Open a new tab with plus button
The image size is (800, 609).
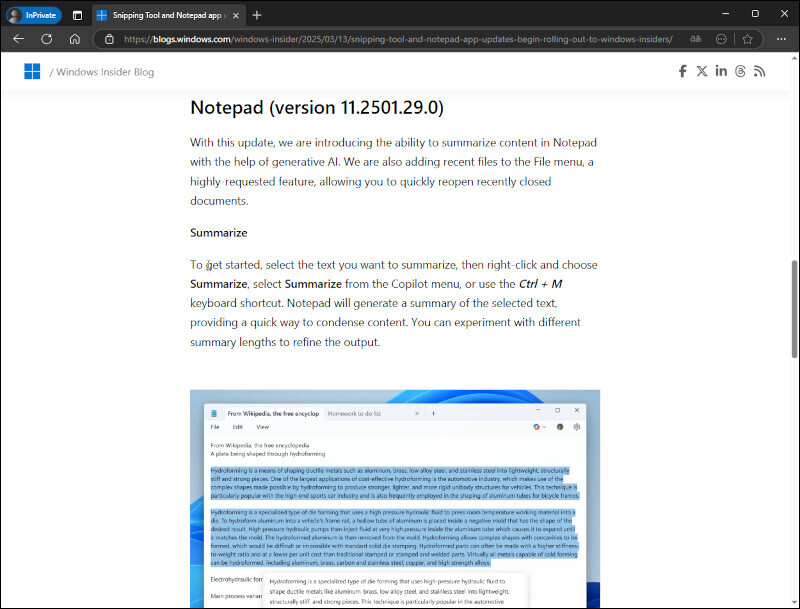(257, 15)
